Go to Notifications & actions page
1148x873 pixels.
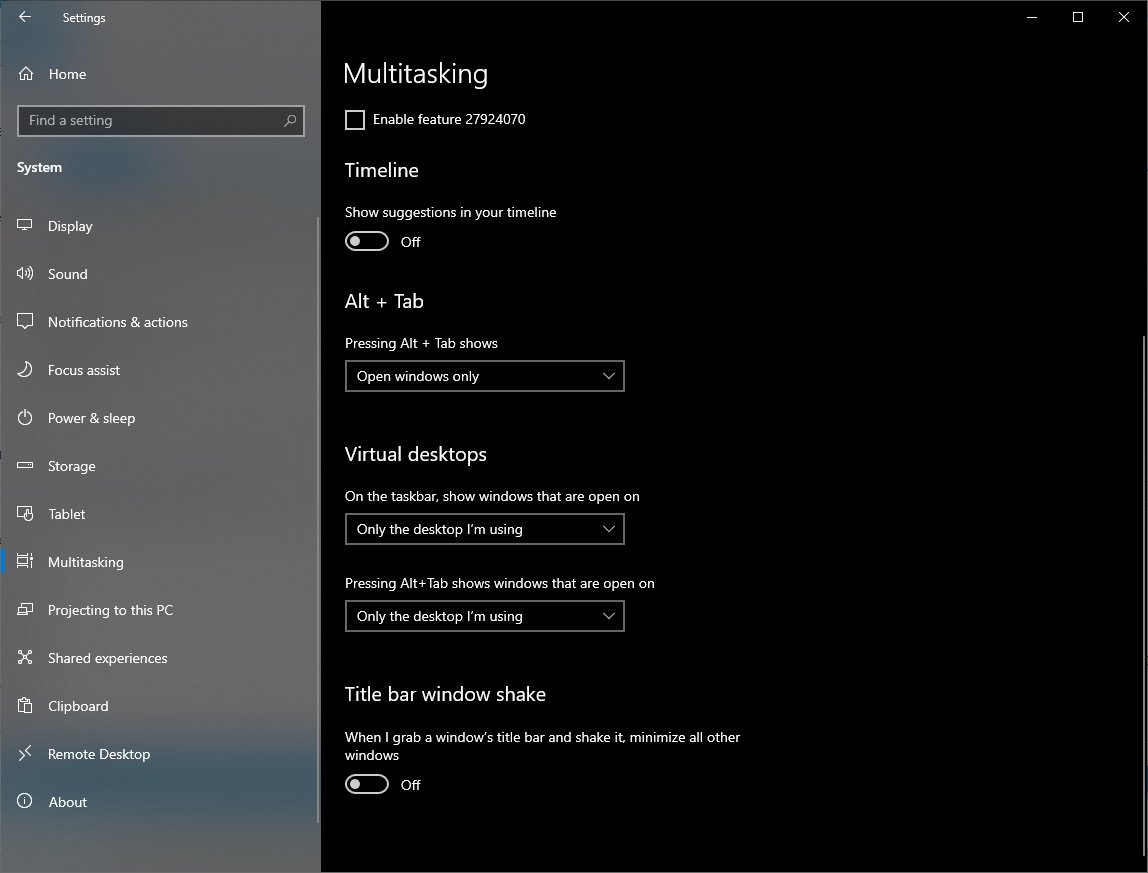(x=117, y=322)
